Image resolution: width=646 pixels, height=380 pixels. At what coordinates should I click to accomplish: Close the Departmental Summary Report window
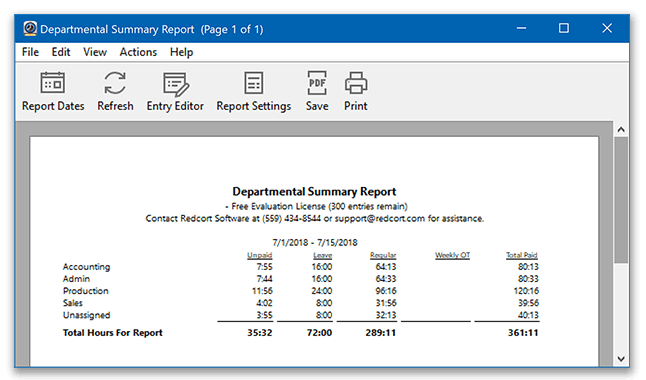point(607,28)
